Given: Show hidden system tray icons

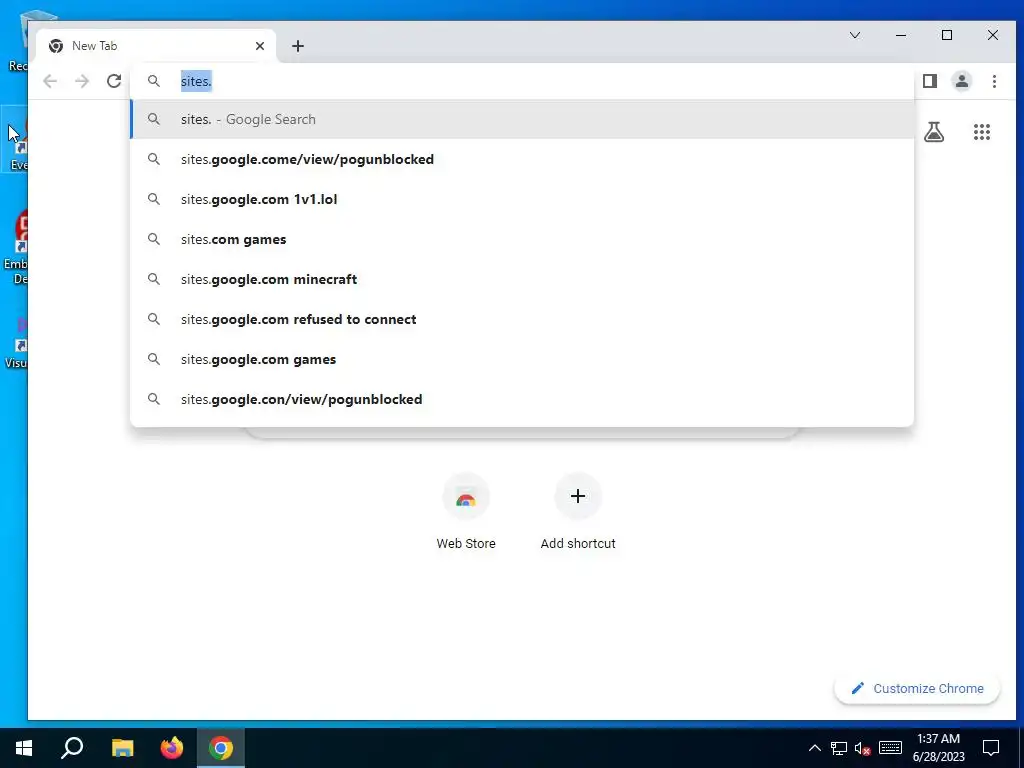Looking at the screenshot, I should tap(814, 748).
